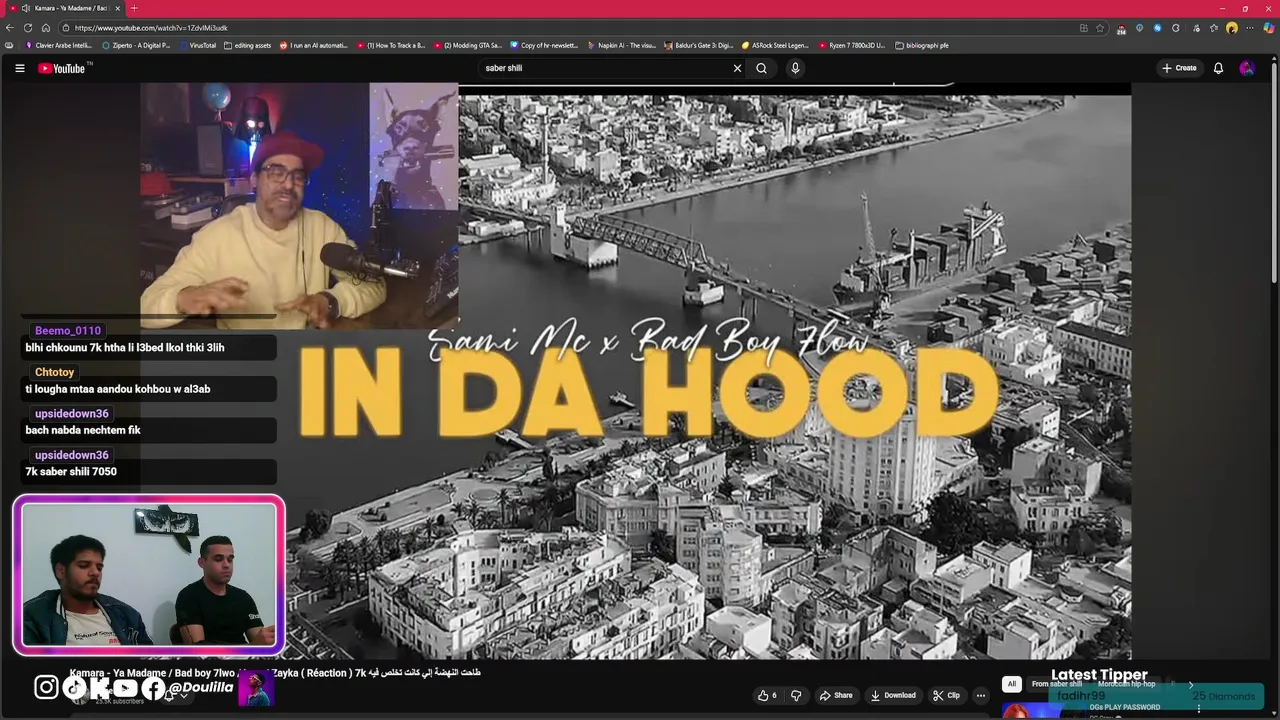Favorite this page with star icon
Viewport: 1280px width, 720px height.
coord(1100,28)
